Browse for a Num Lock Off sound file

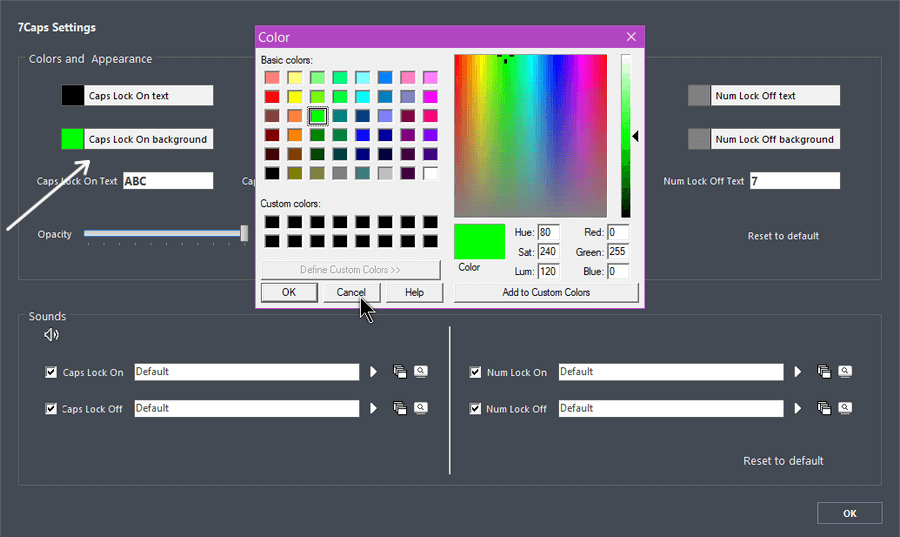845,408
